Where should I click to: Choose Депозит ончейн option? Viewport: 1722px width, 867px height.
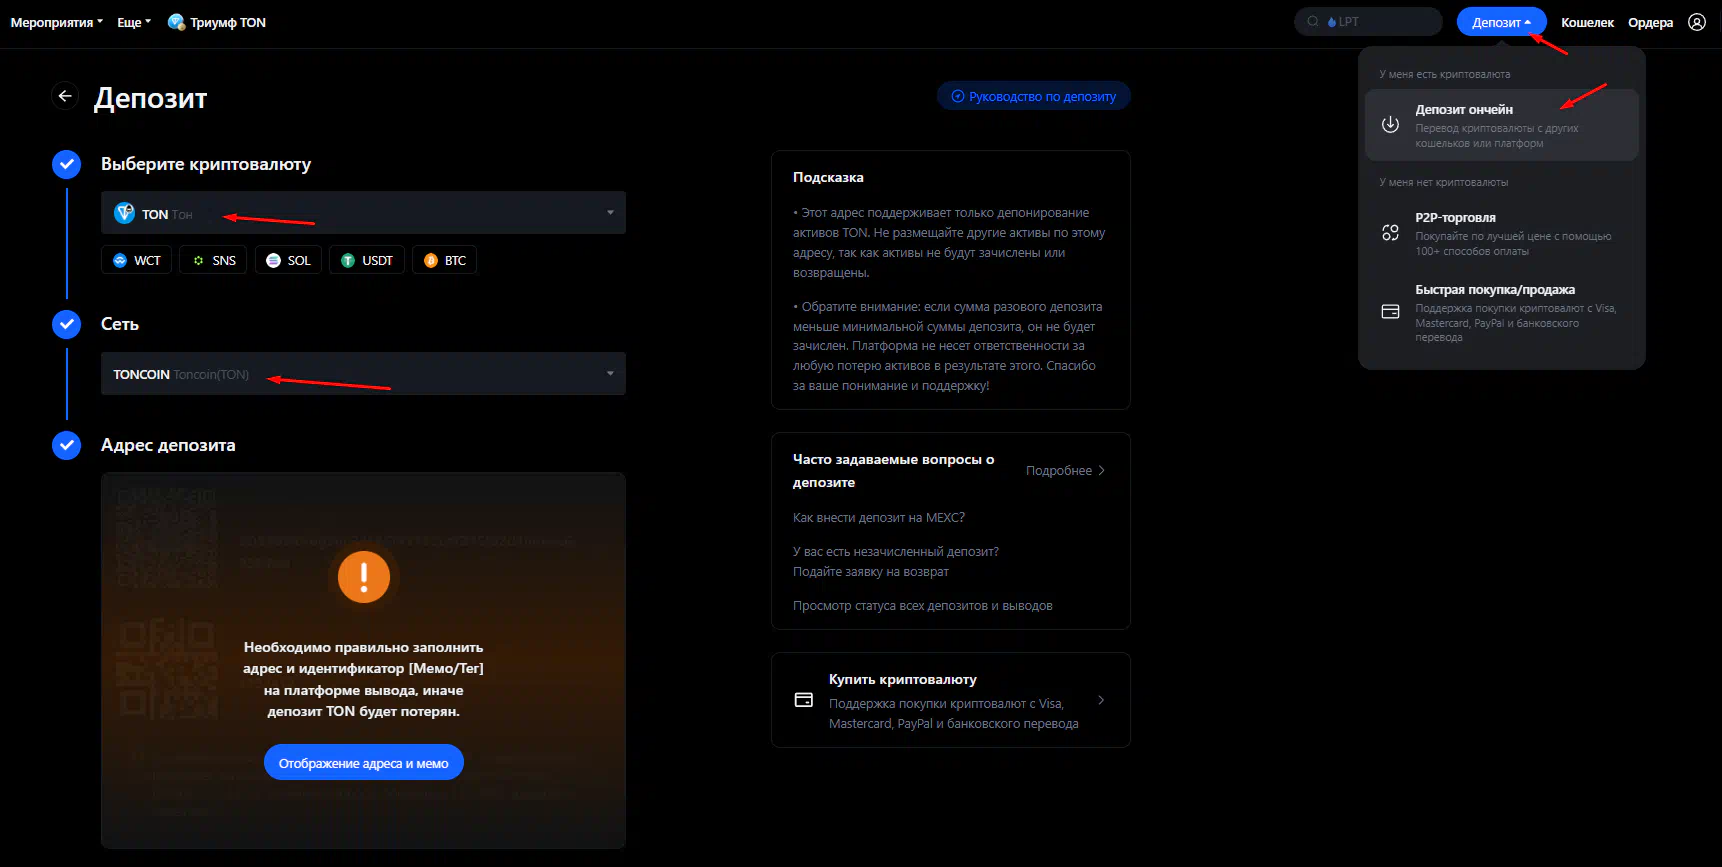pyautogui.click(x=1501, y=125)
